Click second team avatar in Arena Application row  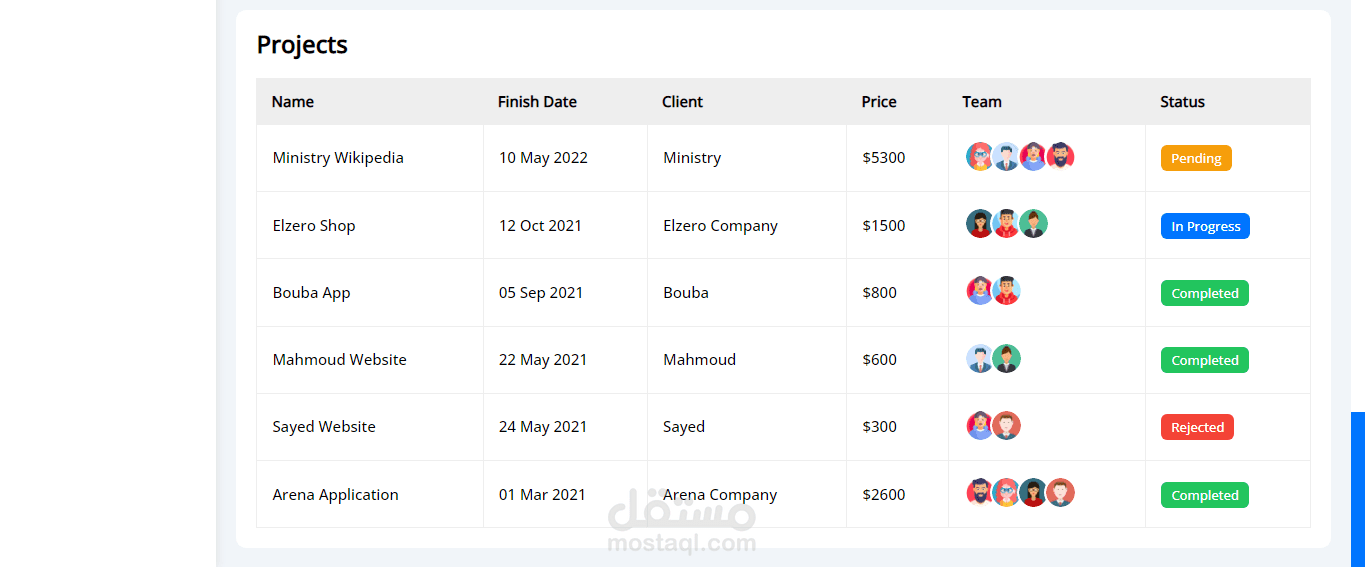tap(1006, 492)
